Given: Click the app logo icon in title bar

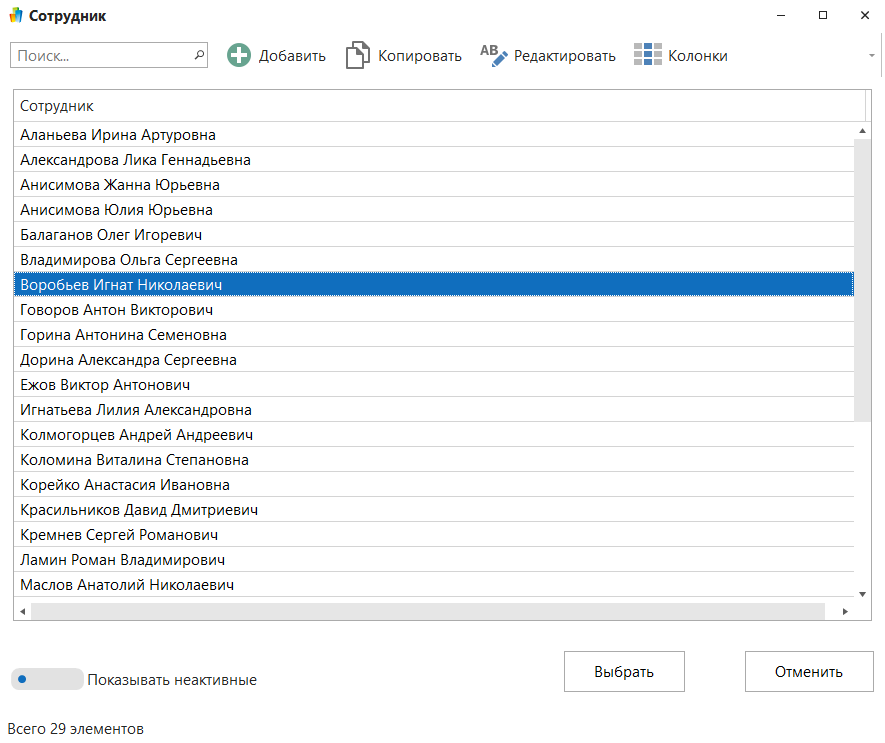Looking at the screenshot, I should click(15, 16).
